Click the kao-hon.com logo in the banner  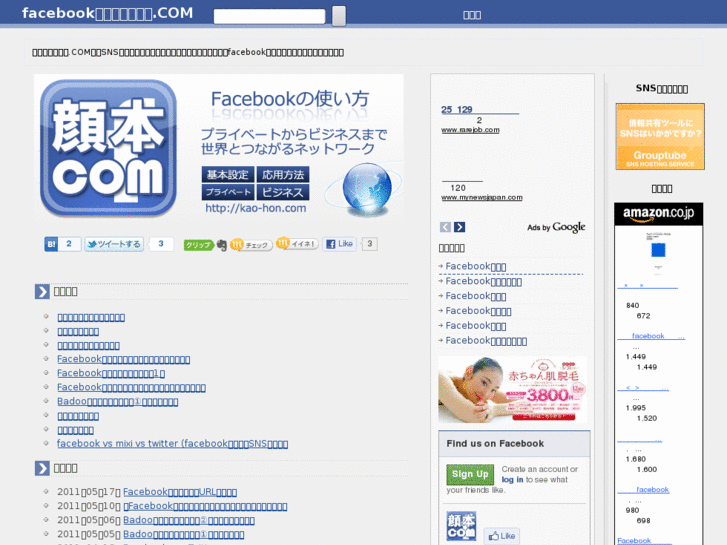pos(108,148)
